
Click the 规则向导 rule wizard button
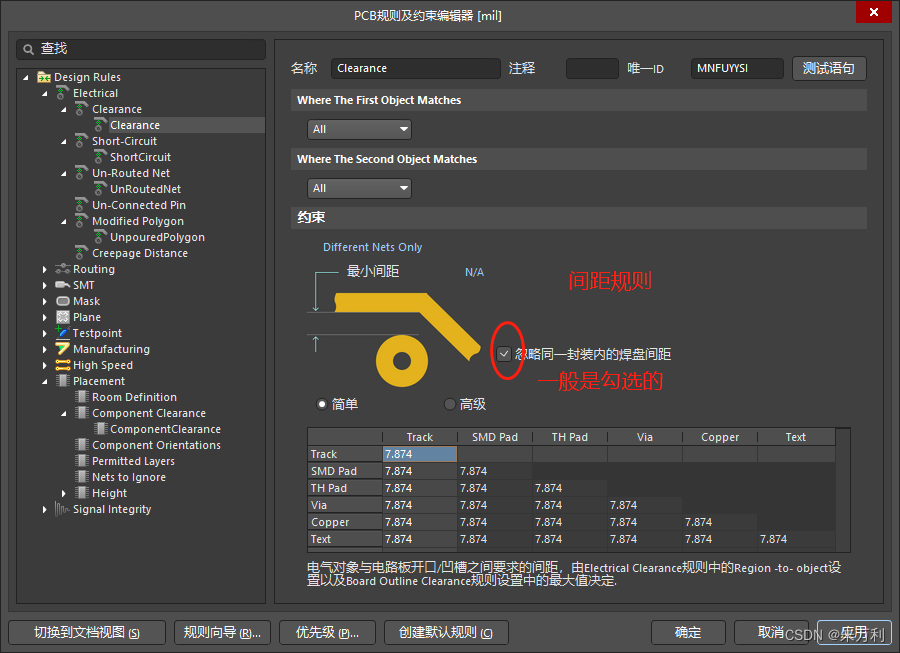click(x=222, y=632)
